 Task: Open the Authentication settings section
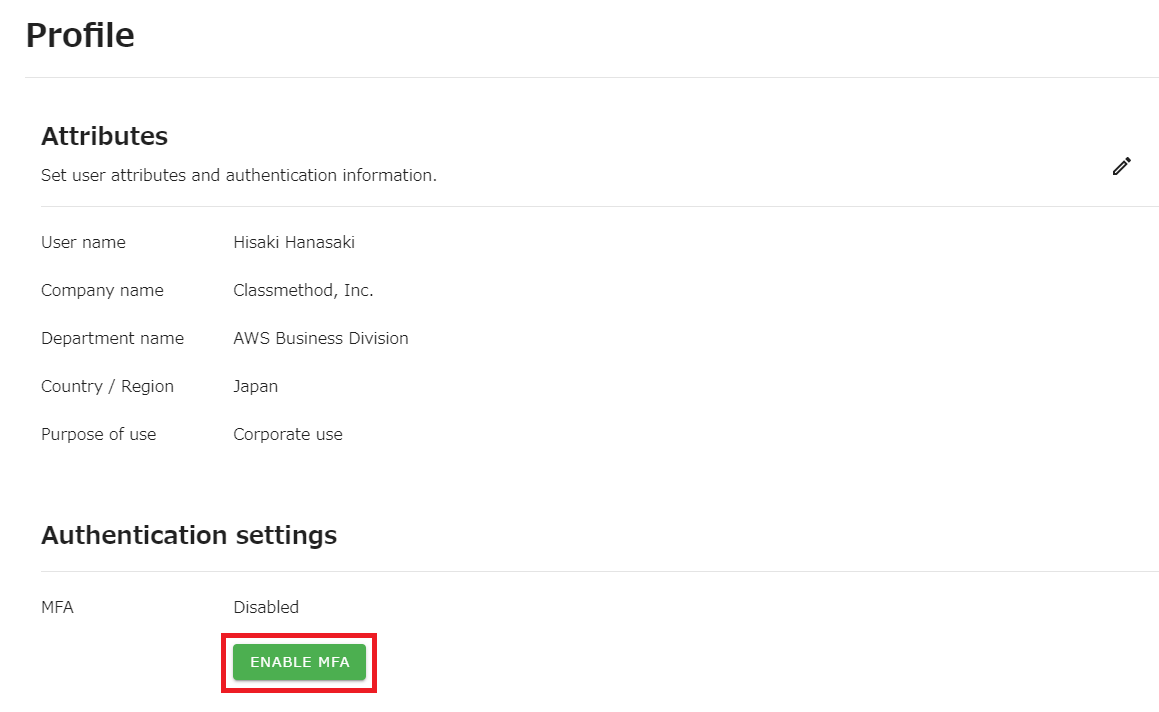tap(188, 535)
